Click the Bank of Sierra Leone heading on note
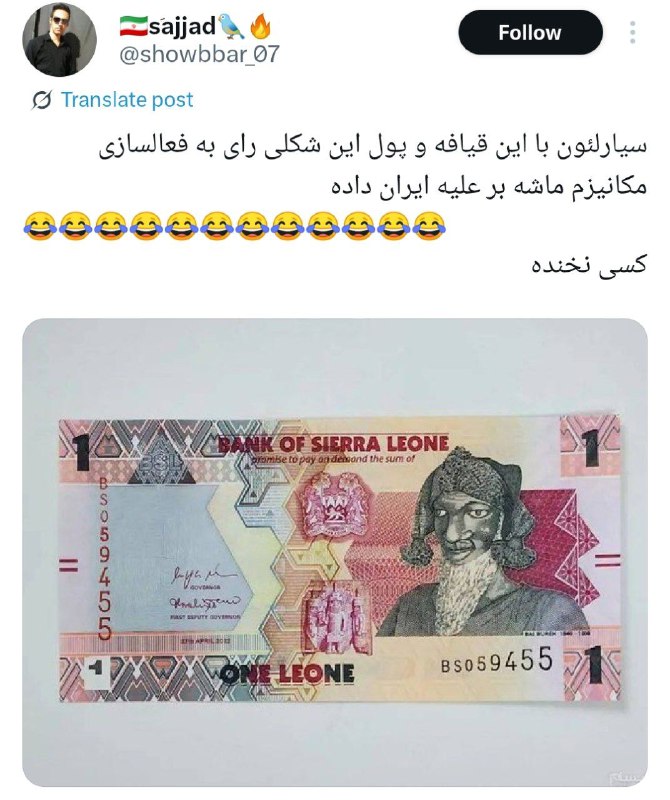The width and height of the screenshot is (670, 800). click(x=333, y=444)
